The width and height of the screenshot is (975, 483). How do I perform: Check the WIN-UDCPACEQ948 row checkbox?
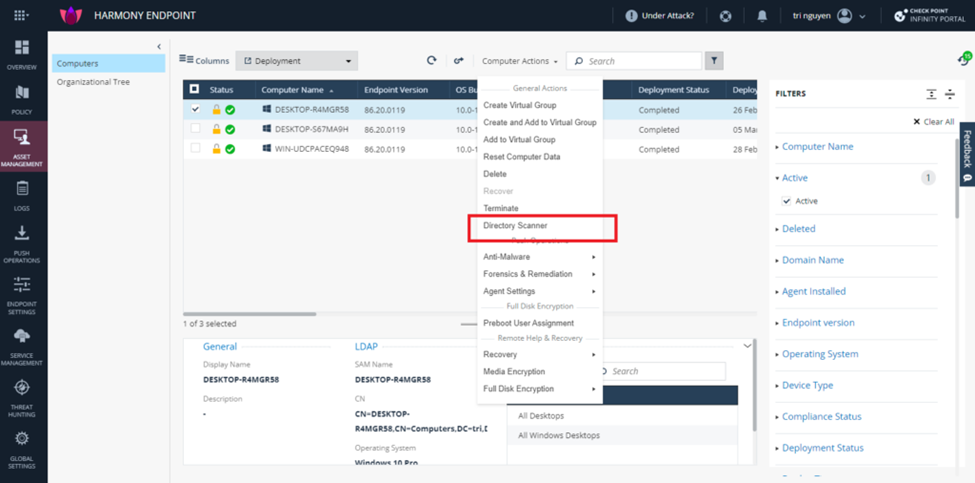(x=195, y=149)
